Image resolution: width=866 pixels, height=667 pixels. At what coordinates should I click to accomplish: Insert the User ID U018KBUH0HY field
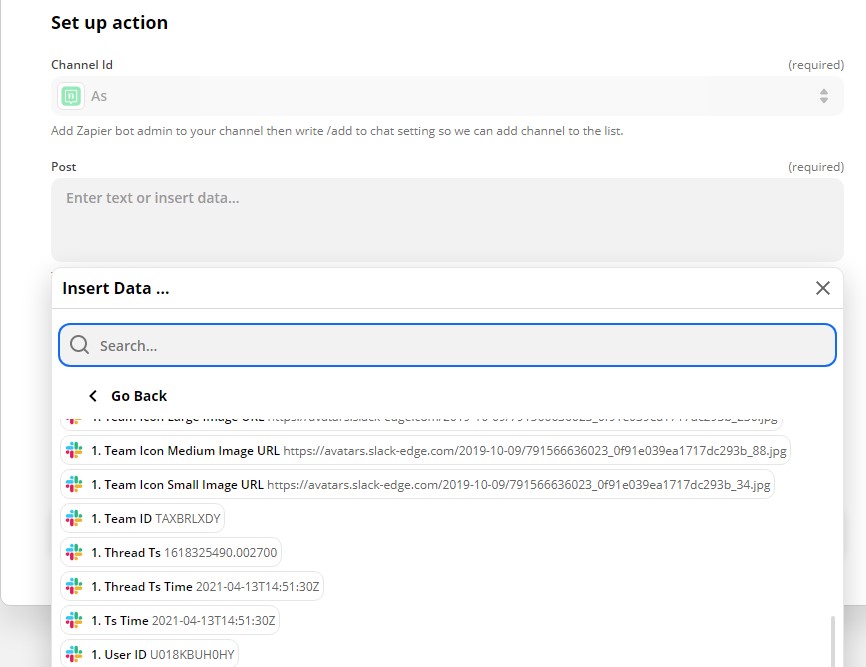149,654
